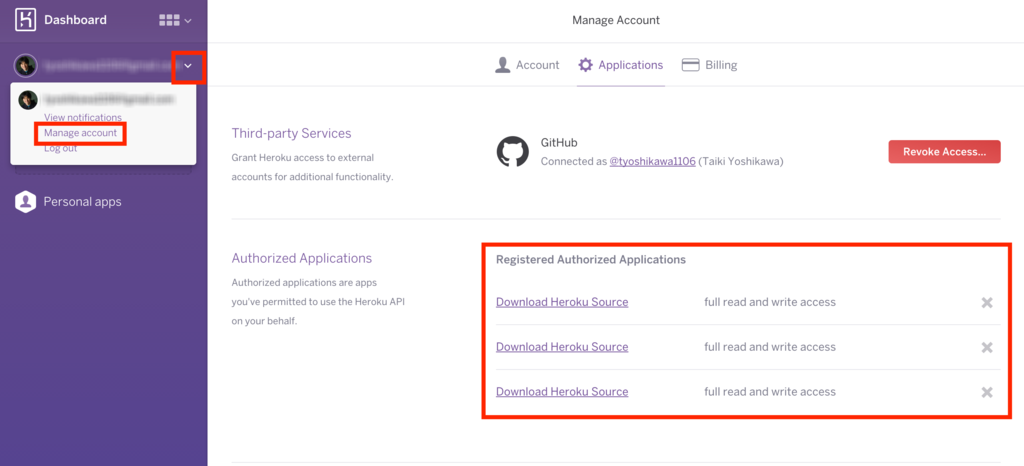Open Personal apps in sidebar
Viewport: 1024px width, 466px height.
(x=82, y=202)
